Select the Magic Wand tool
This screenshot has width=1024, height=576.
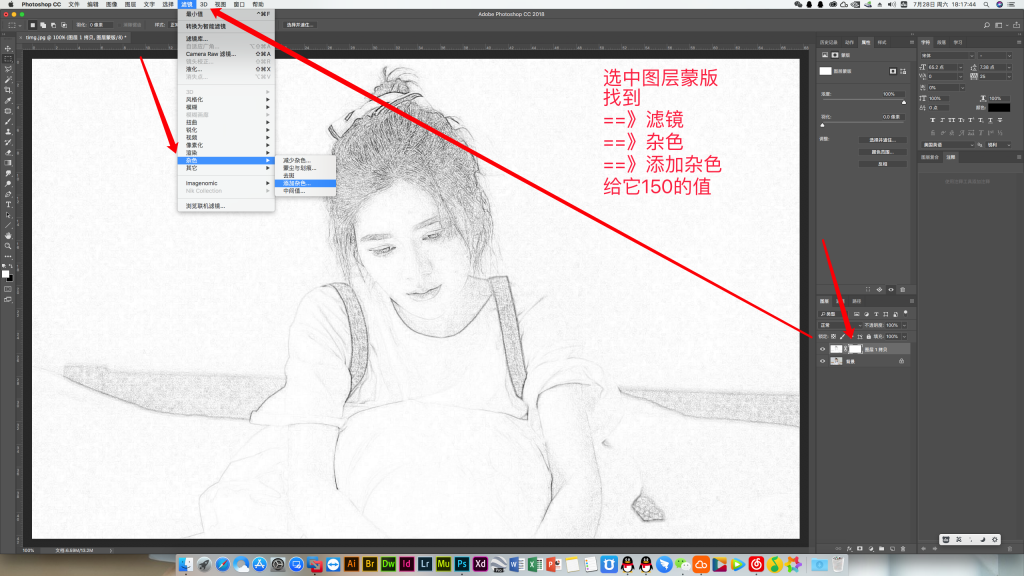8,80
